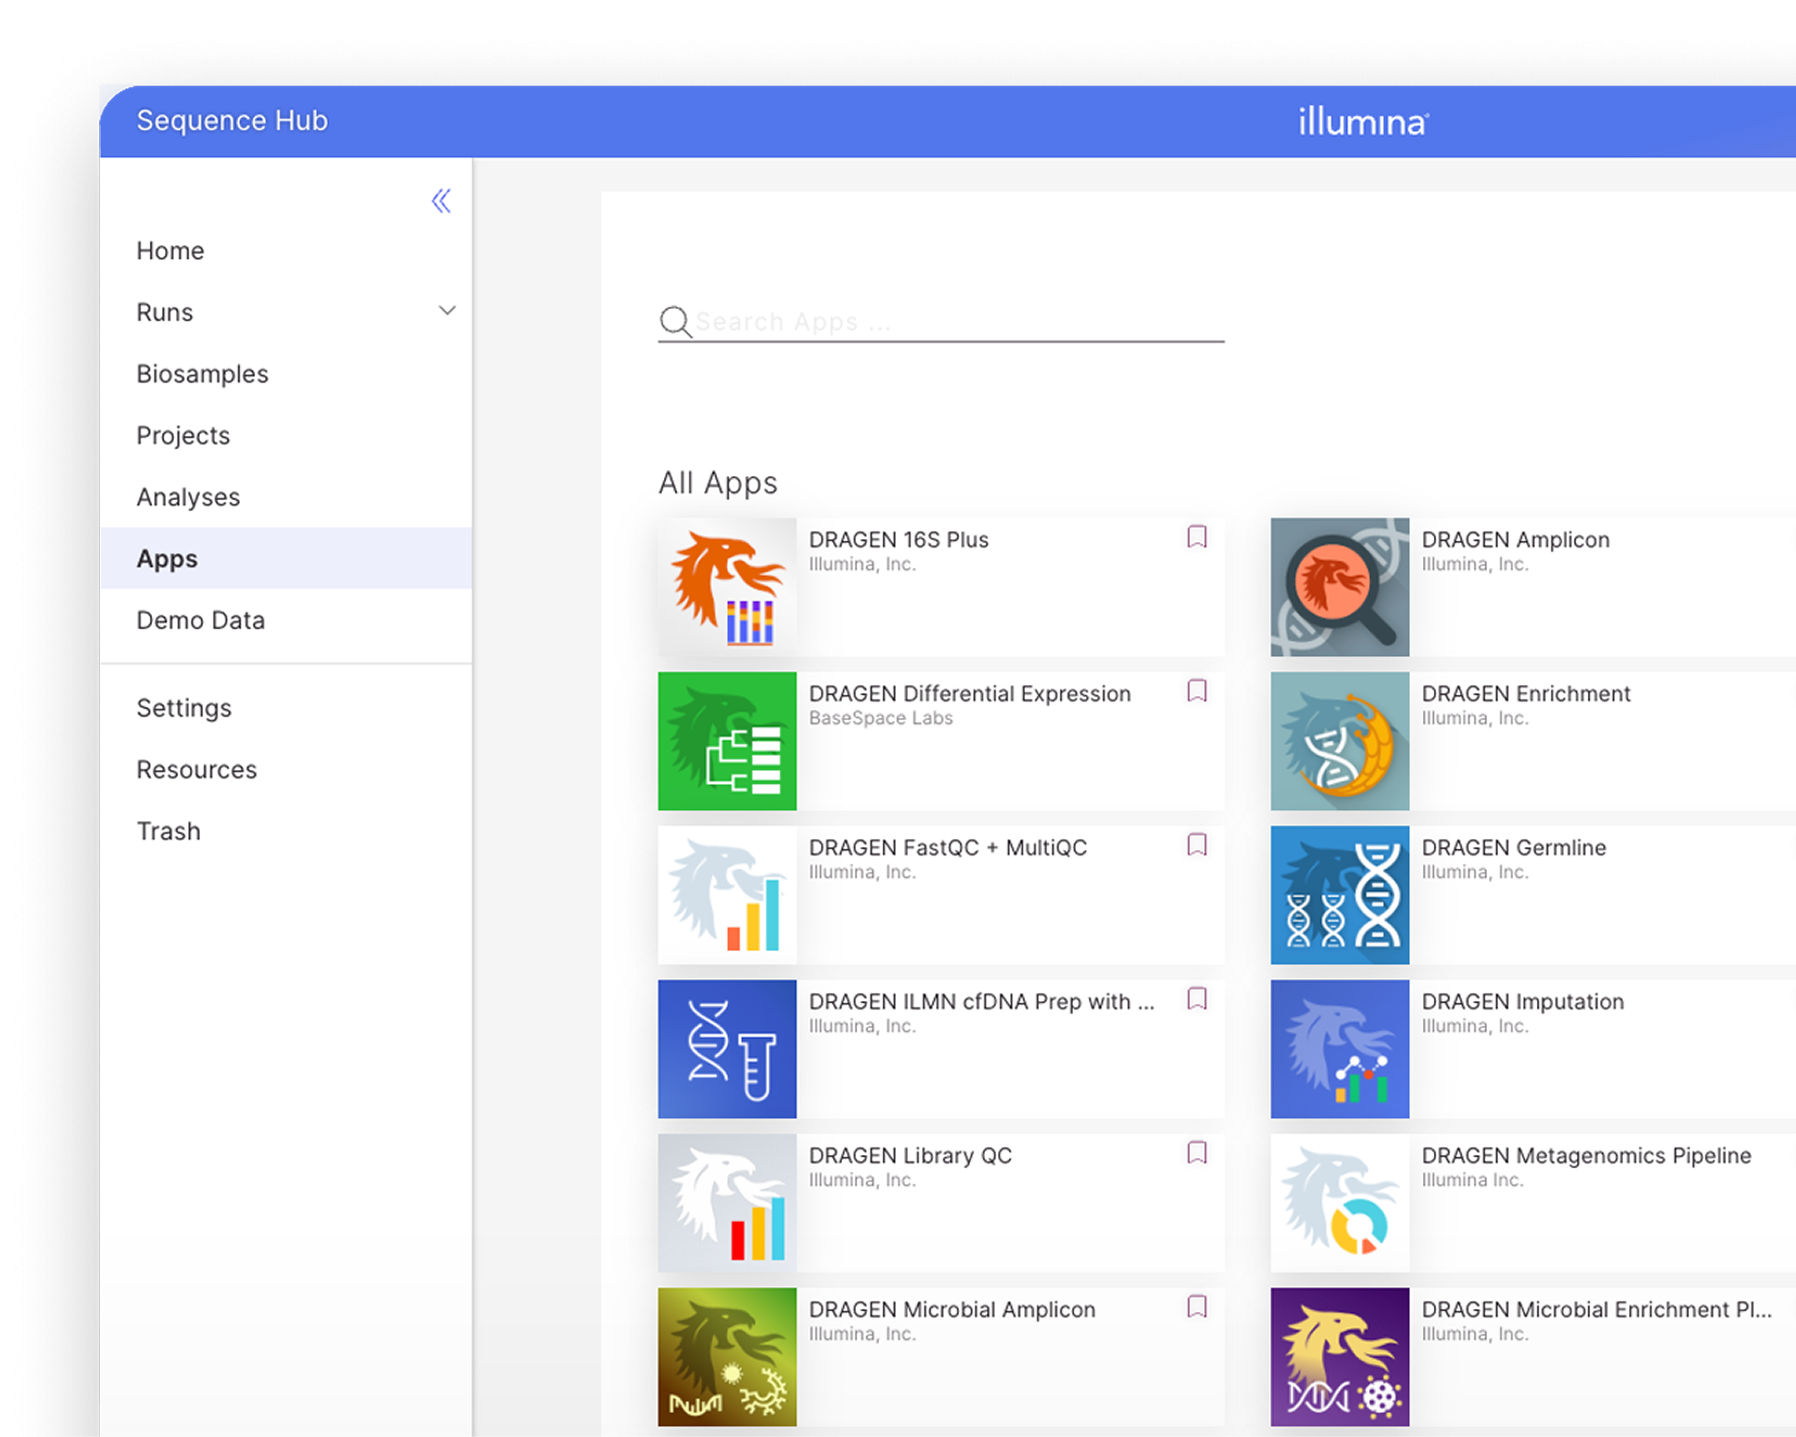The width and height of the screenshot is (1796, 1437).
Task: Bookmark the DRAGEN 16S Plus app
Action: [1197, 537]
